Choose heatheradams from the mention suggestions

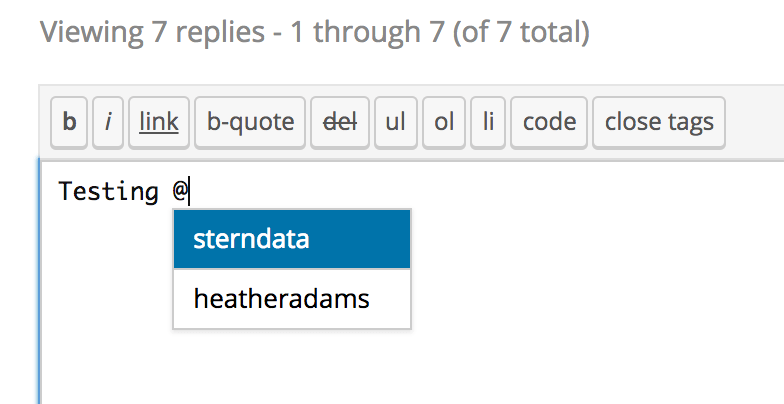(292, 298)
